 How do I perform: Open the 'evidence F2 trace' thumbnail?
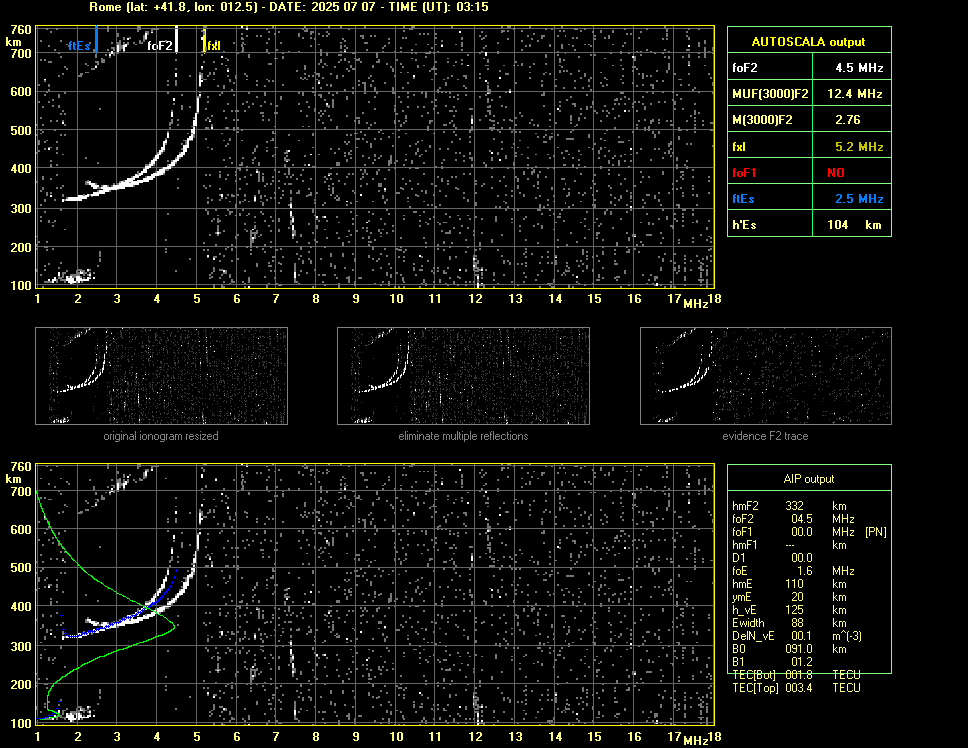(766, 376)
